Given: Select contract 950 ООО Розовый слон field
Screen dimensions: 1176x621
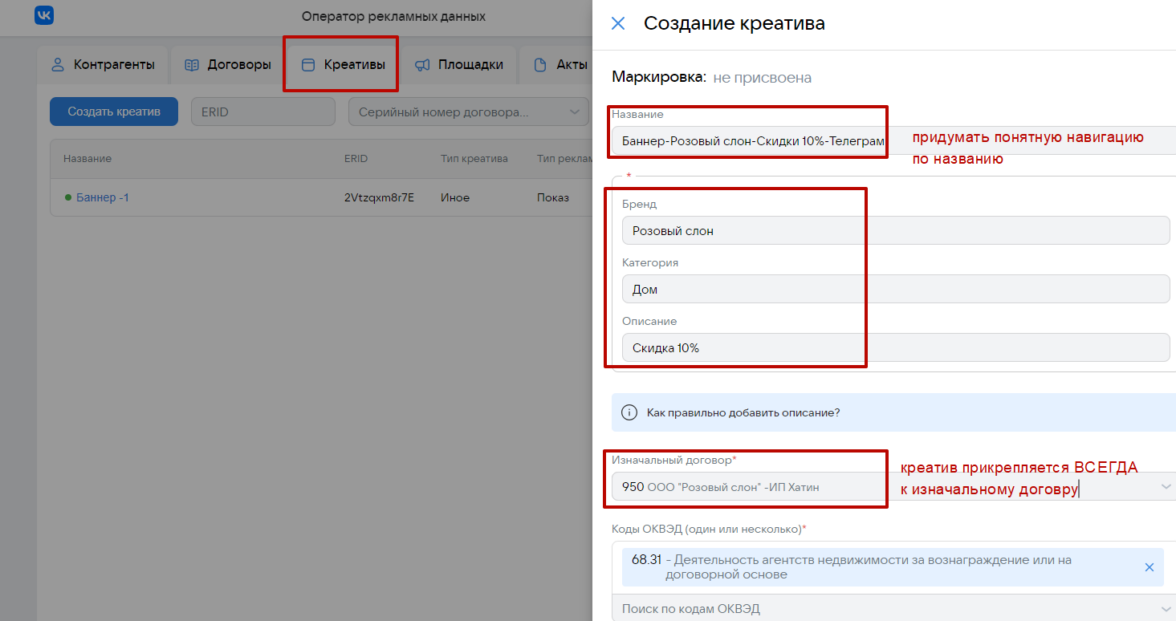Looking at the screenshot, I should 893,487.
